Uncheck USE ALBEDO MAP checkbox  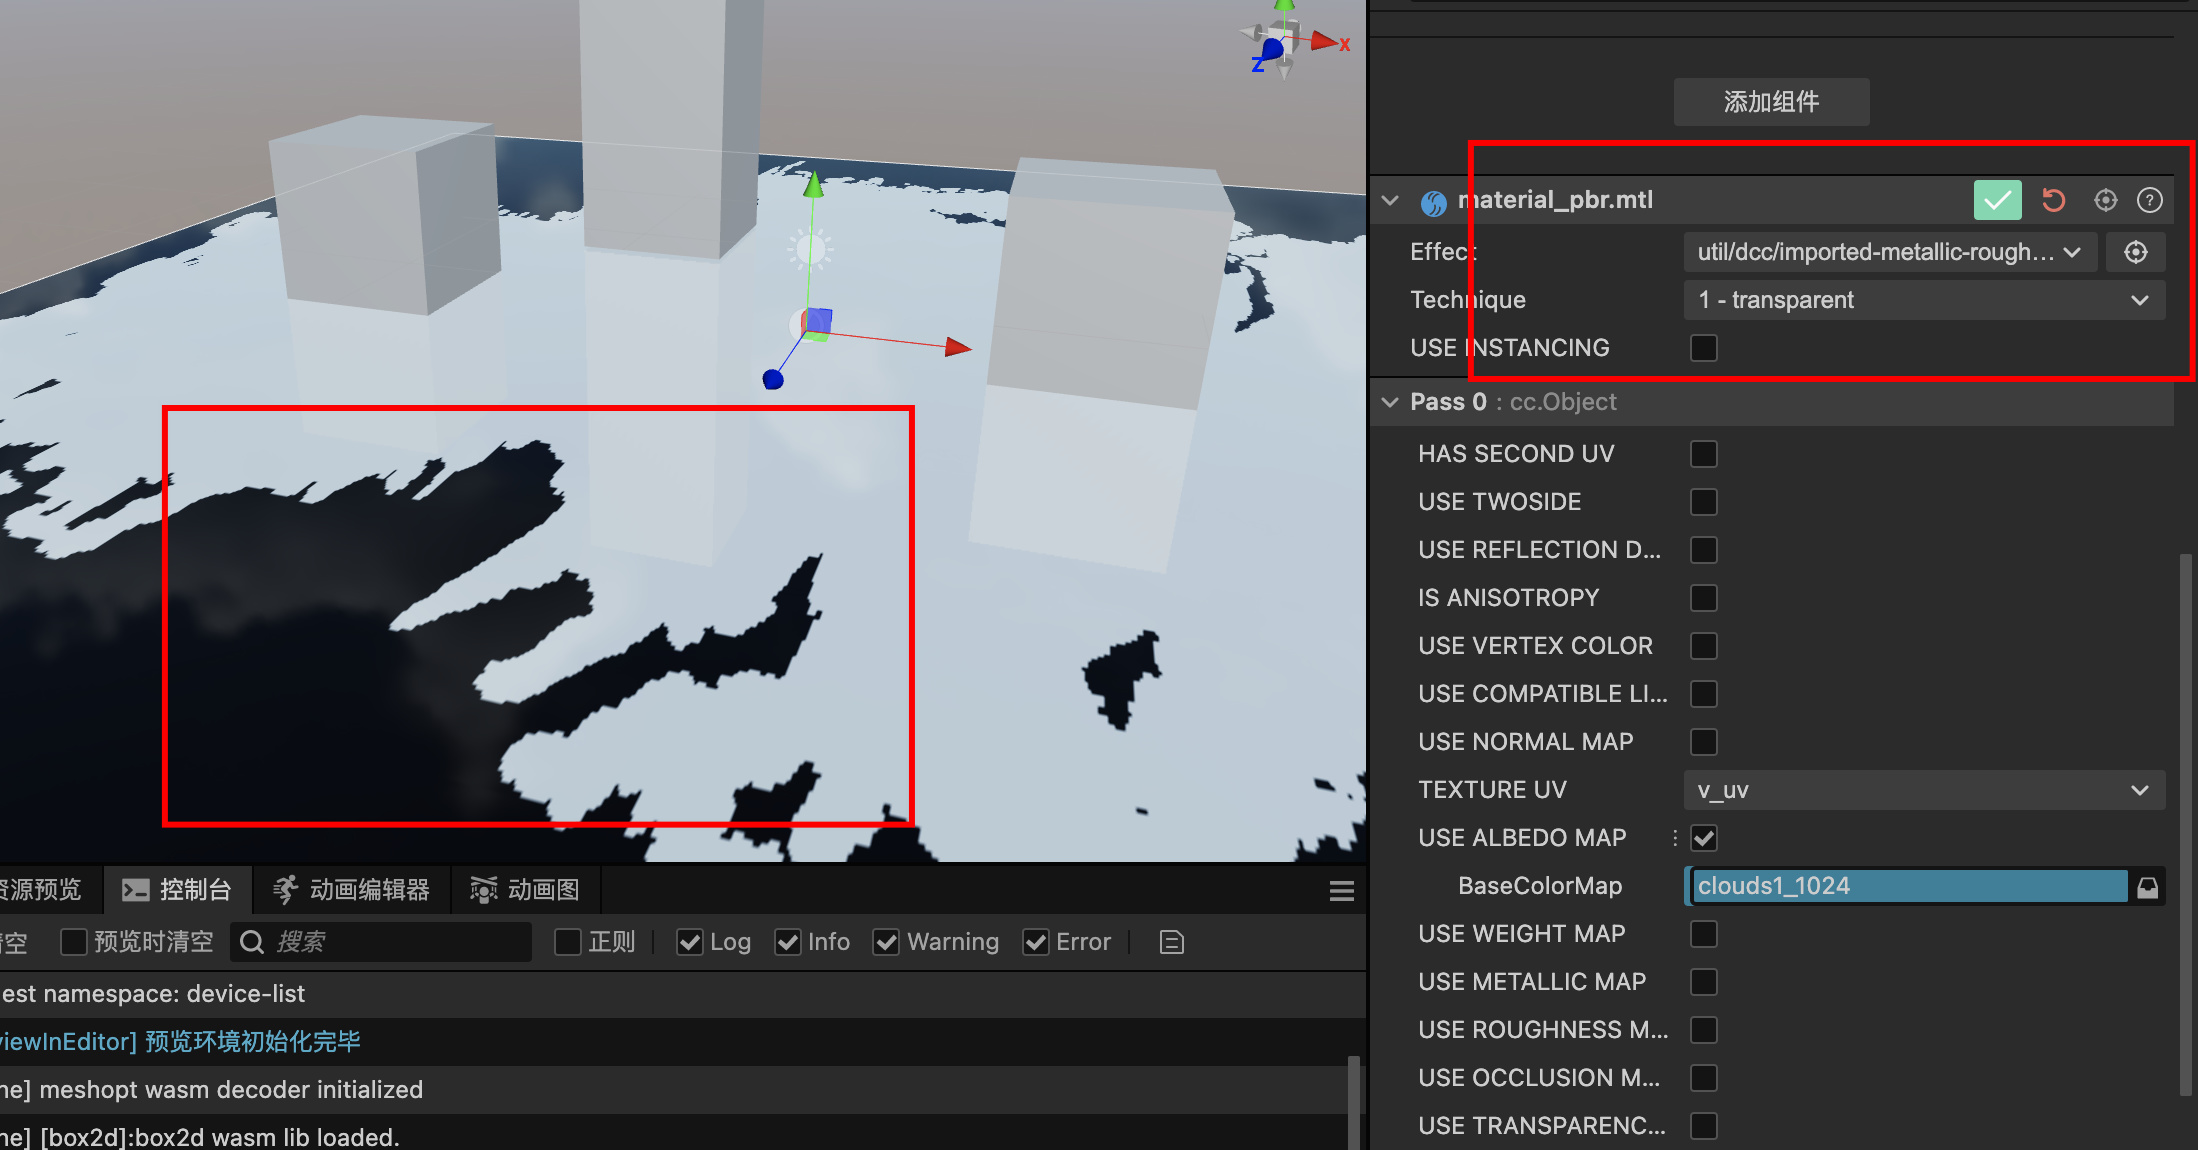(x=1703, y=838)
